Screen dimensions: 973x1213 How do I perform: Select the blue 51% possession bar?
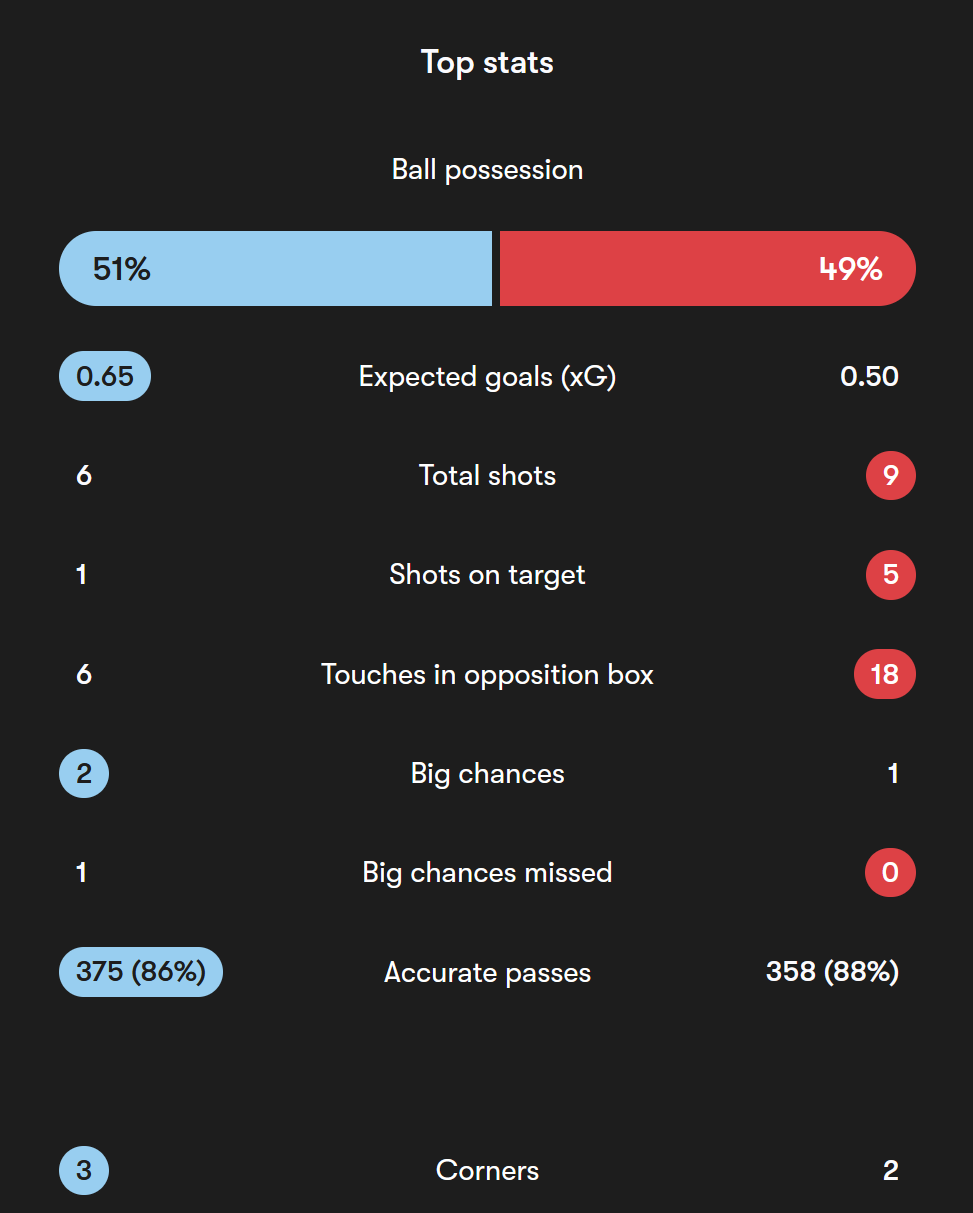point(276,268)
